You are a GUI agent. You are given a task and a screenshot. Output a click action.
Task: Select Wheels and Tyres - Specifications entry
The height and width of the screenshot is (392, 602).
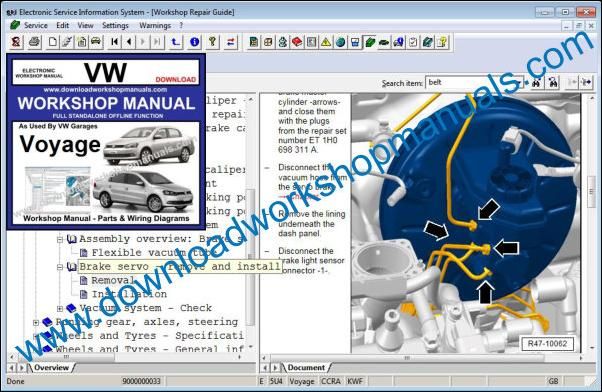click(x=150, y=336)
